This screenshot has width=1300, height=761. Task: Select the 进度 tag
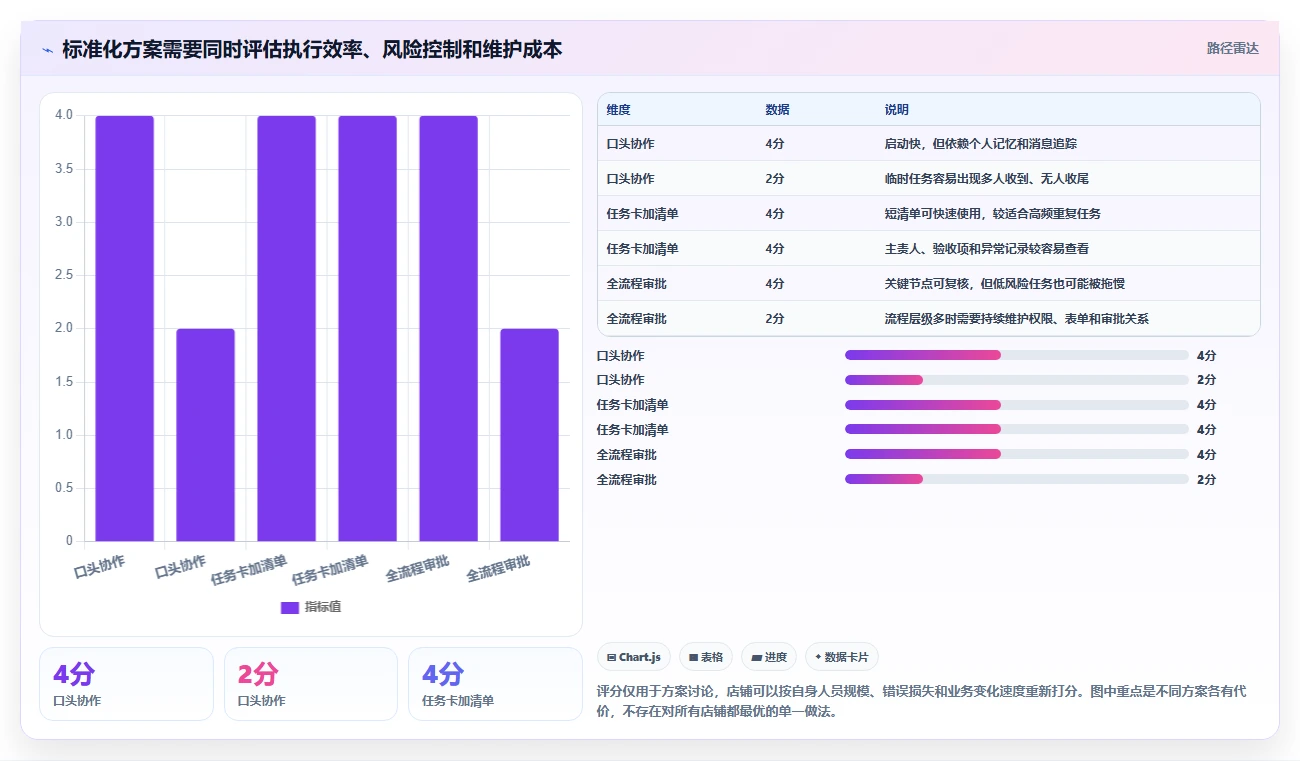tap(769, 657)
